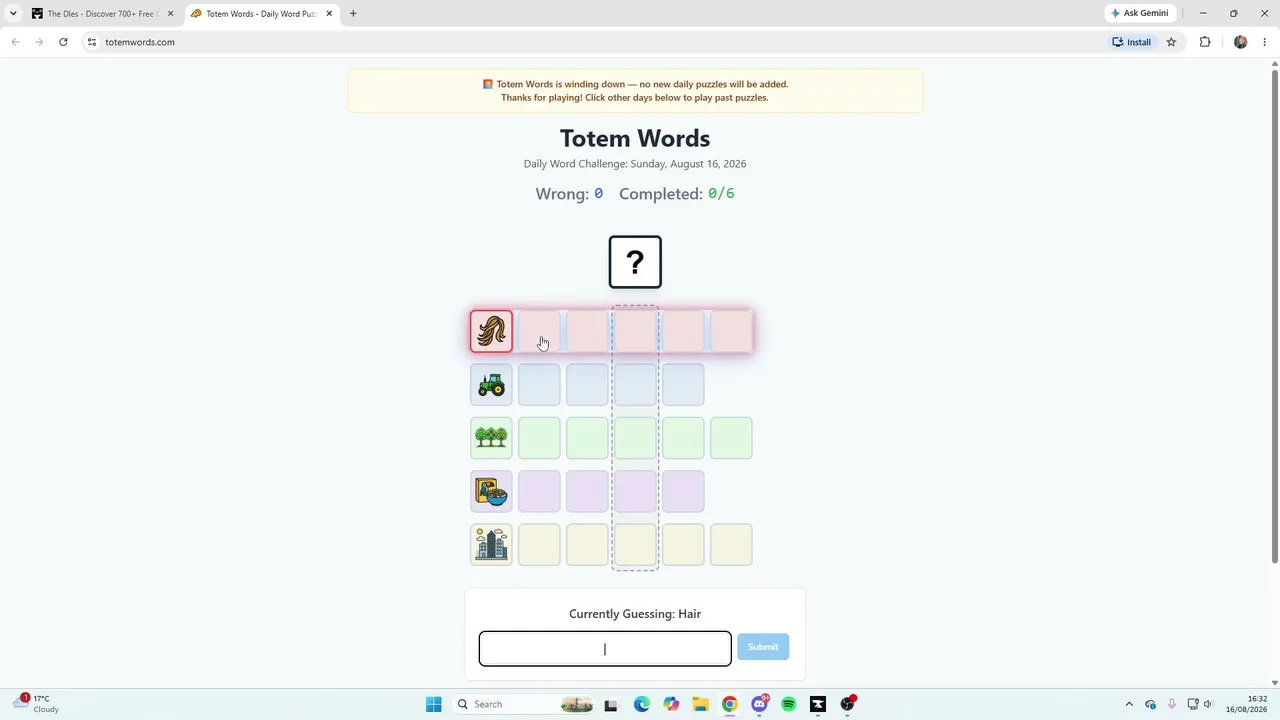This screenshot has height=720, width=1280.
Task: Open the volume tray icon
Action: (1208, 704)
